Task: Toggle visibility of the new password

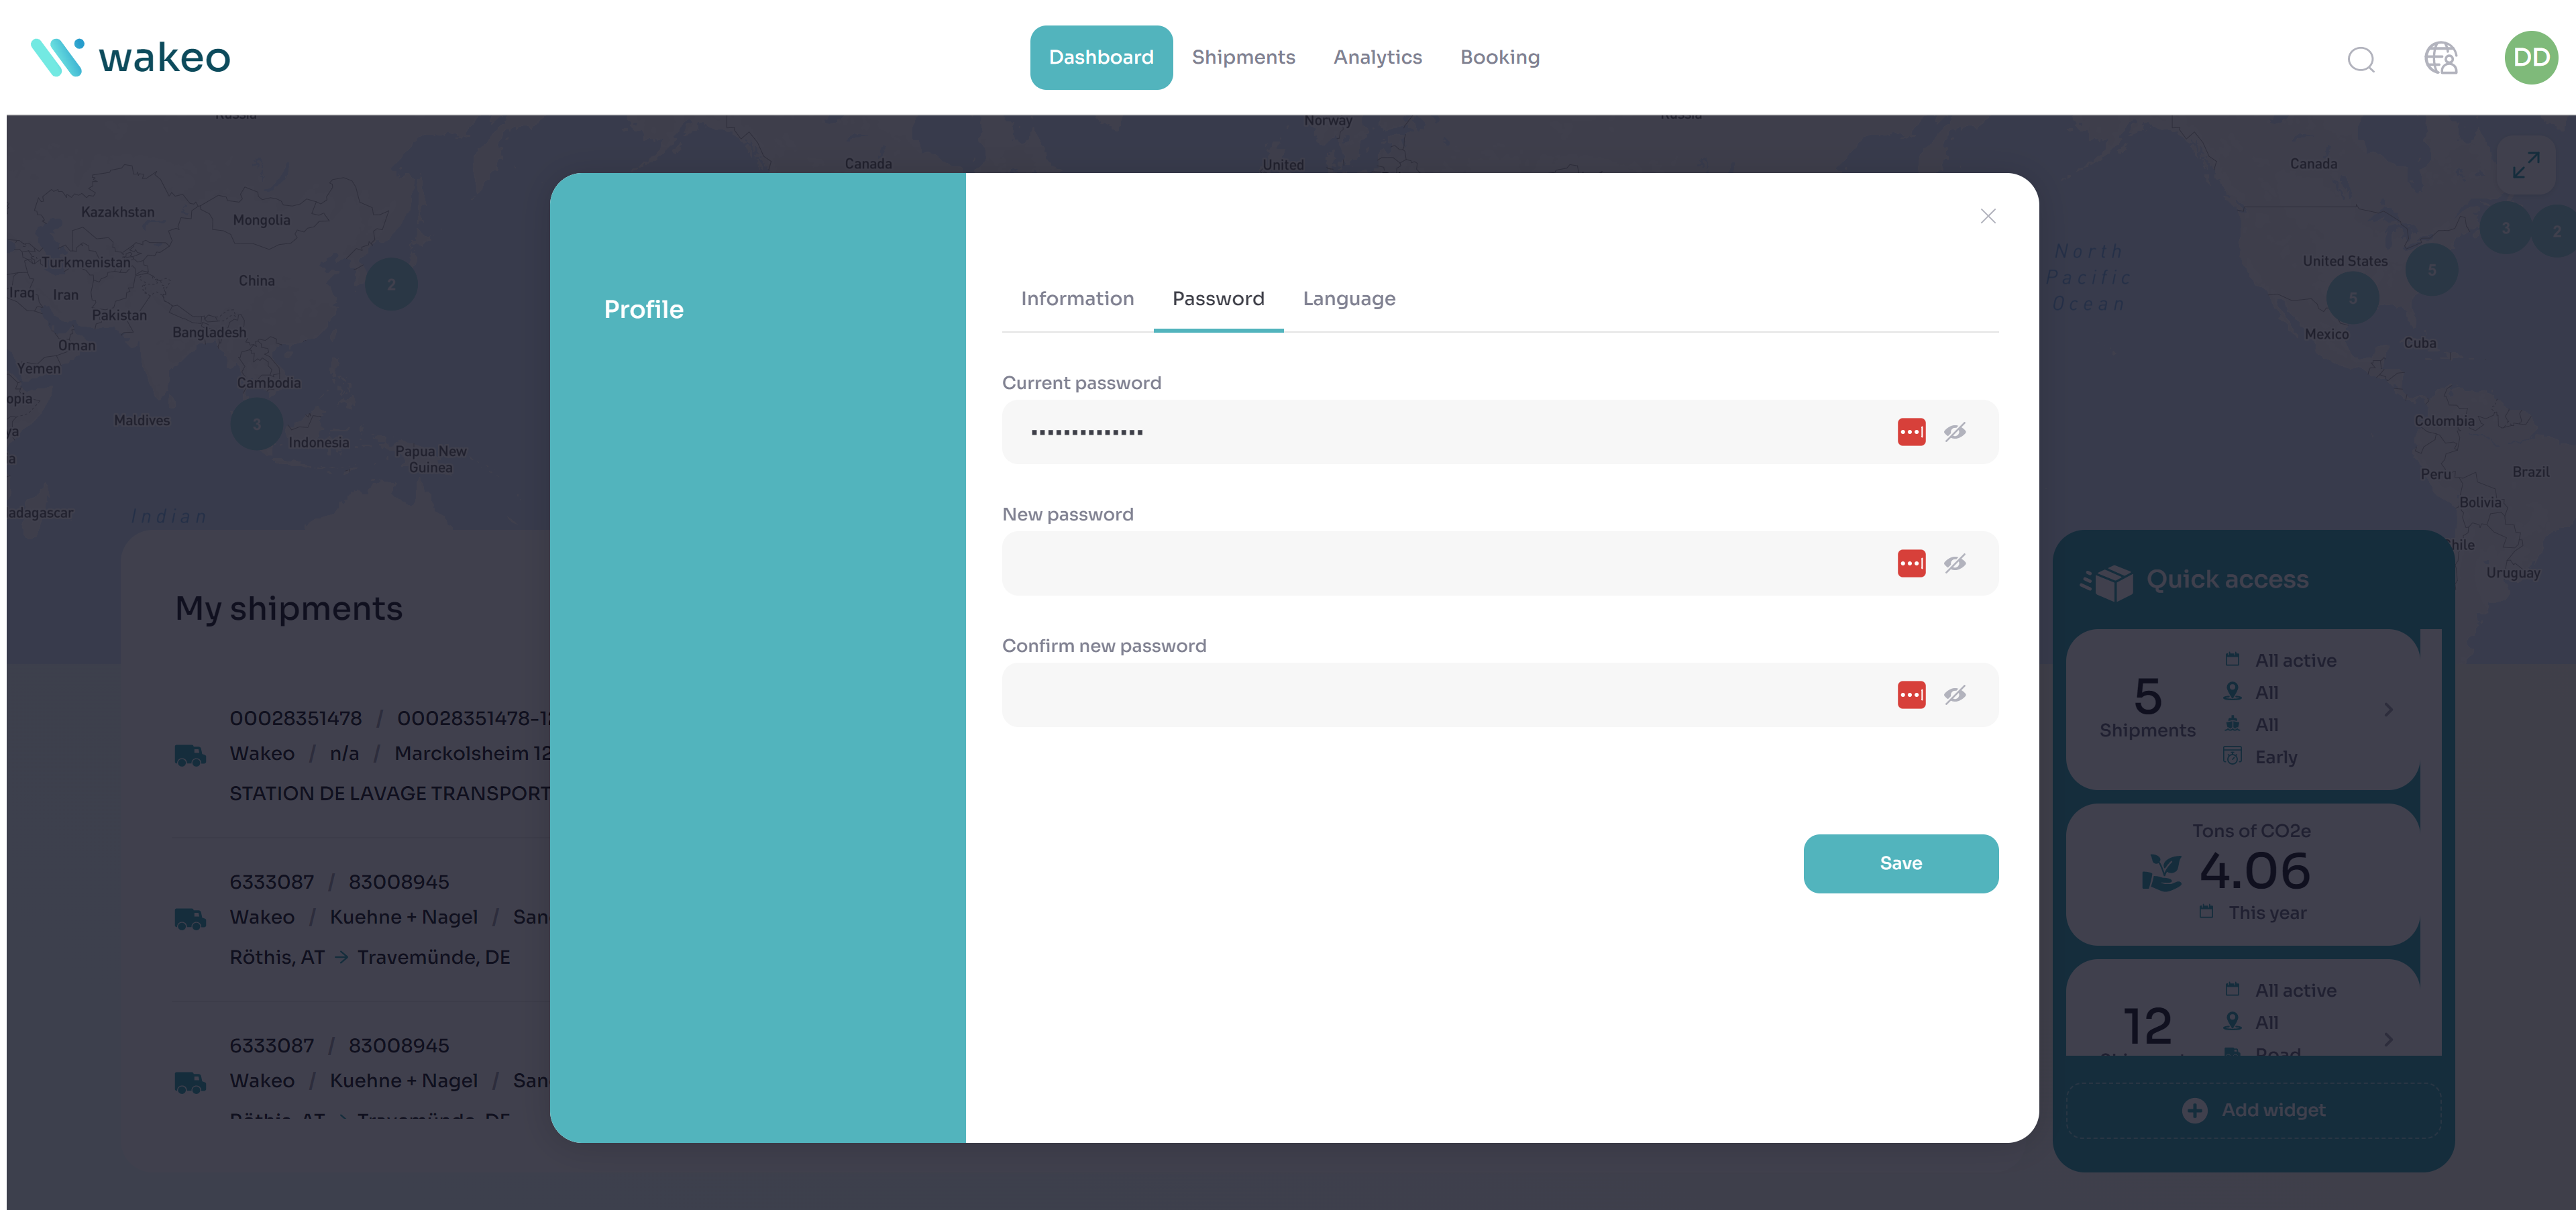Action: coord(1955,563)
